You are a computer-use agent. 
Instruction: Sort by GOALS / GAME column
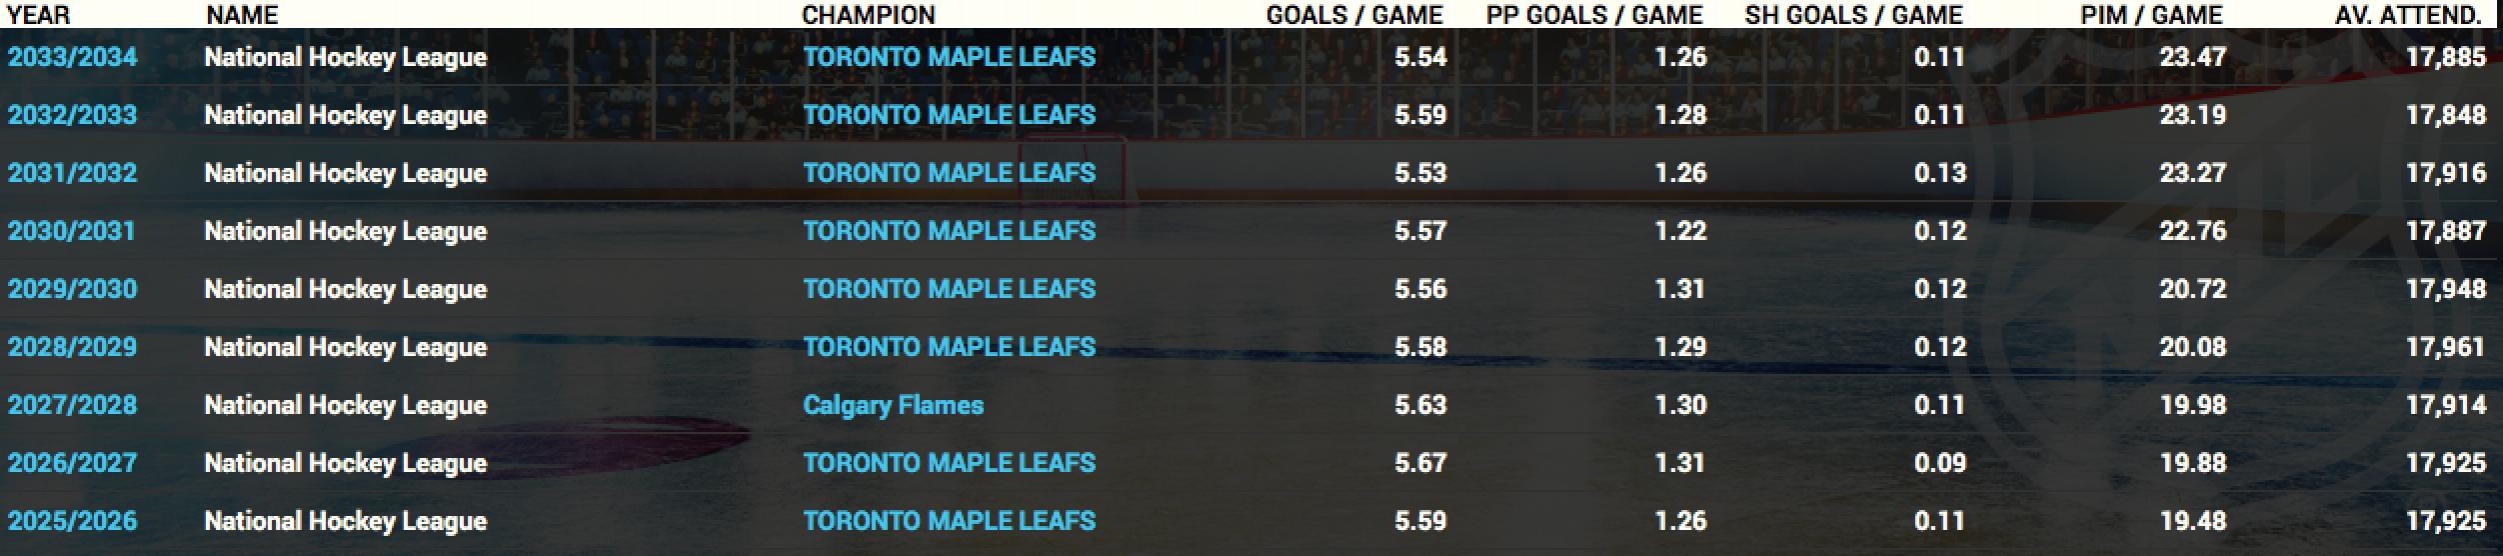1354,15
